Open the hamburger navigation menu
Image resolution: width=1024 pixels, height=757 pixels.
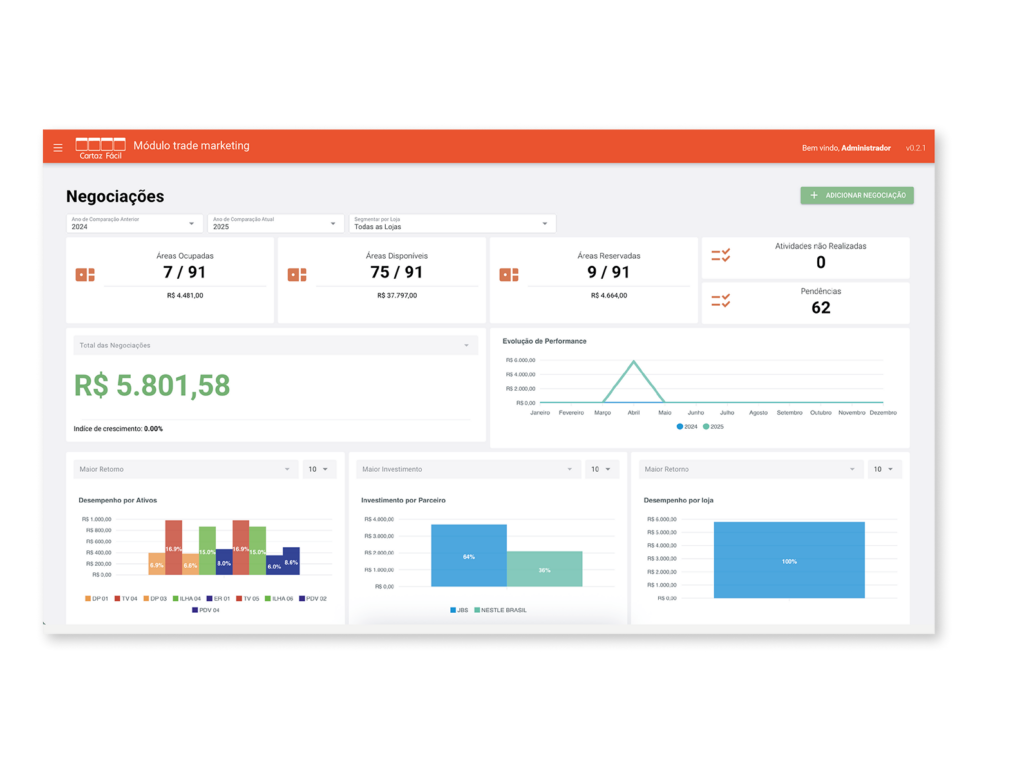click(x=58, y=148)
